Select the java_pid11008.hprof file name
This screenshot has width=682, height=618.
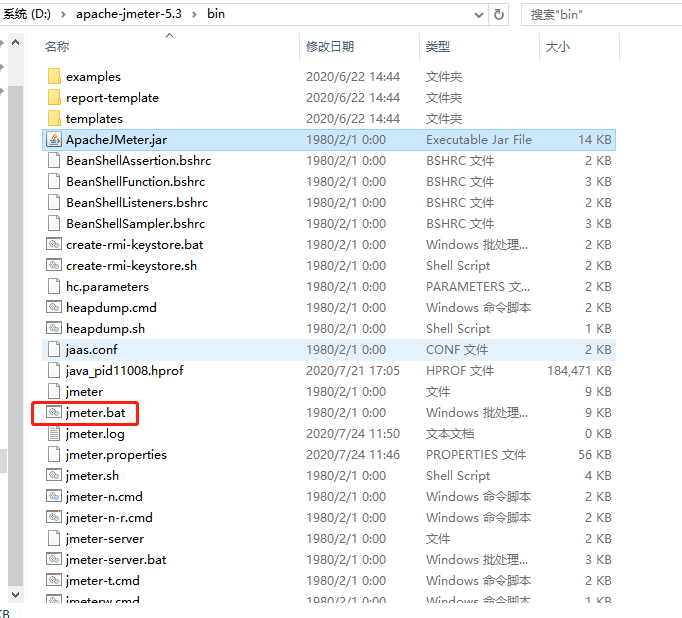pos(124,371)
